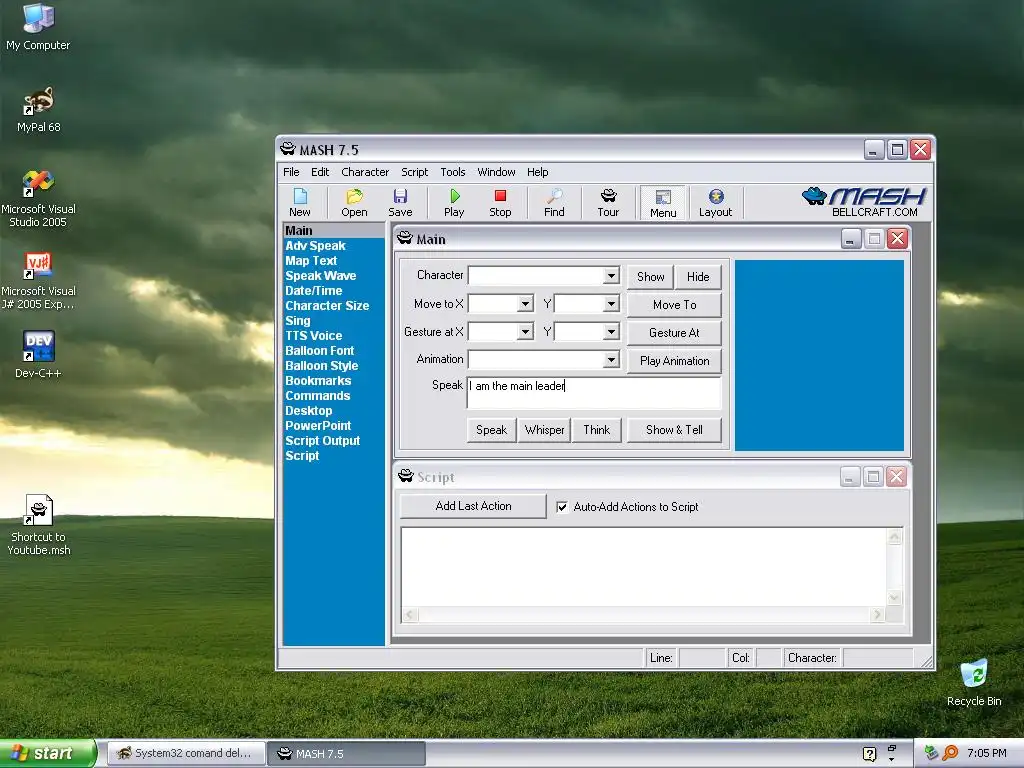Screen dimensions: 1024x768
Task: Open the Gesture at X dropdown
Action: 525,332
